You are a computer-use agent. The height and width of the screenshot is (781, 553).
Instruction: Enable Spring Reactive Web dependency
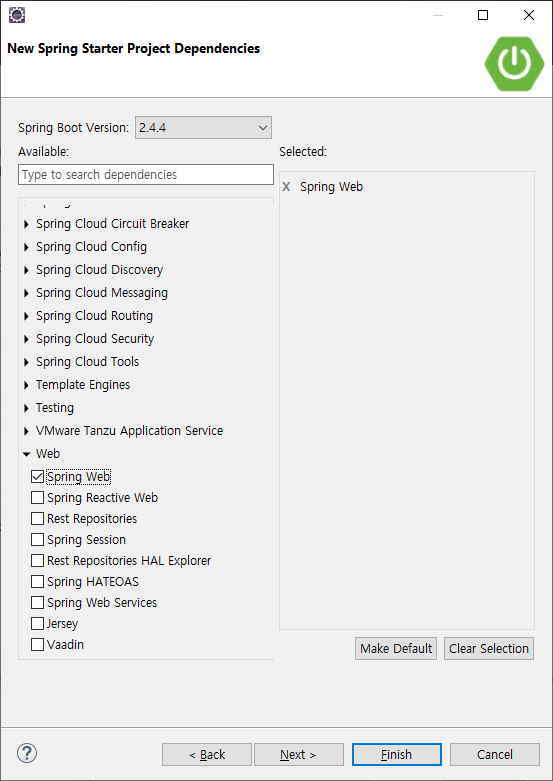(x=37, y=498)
